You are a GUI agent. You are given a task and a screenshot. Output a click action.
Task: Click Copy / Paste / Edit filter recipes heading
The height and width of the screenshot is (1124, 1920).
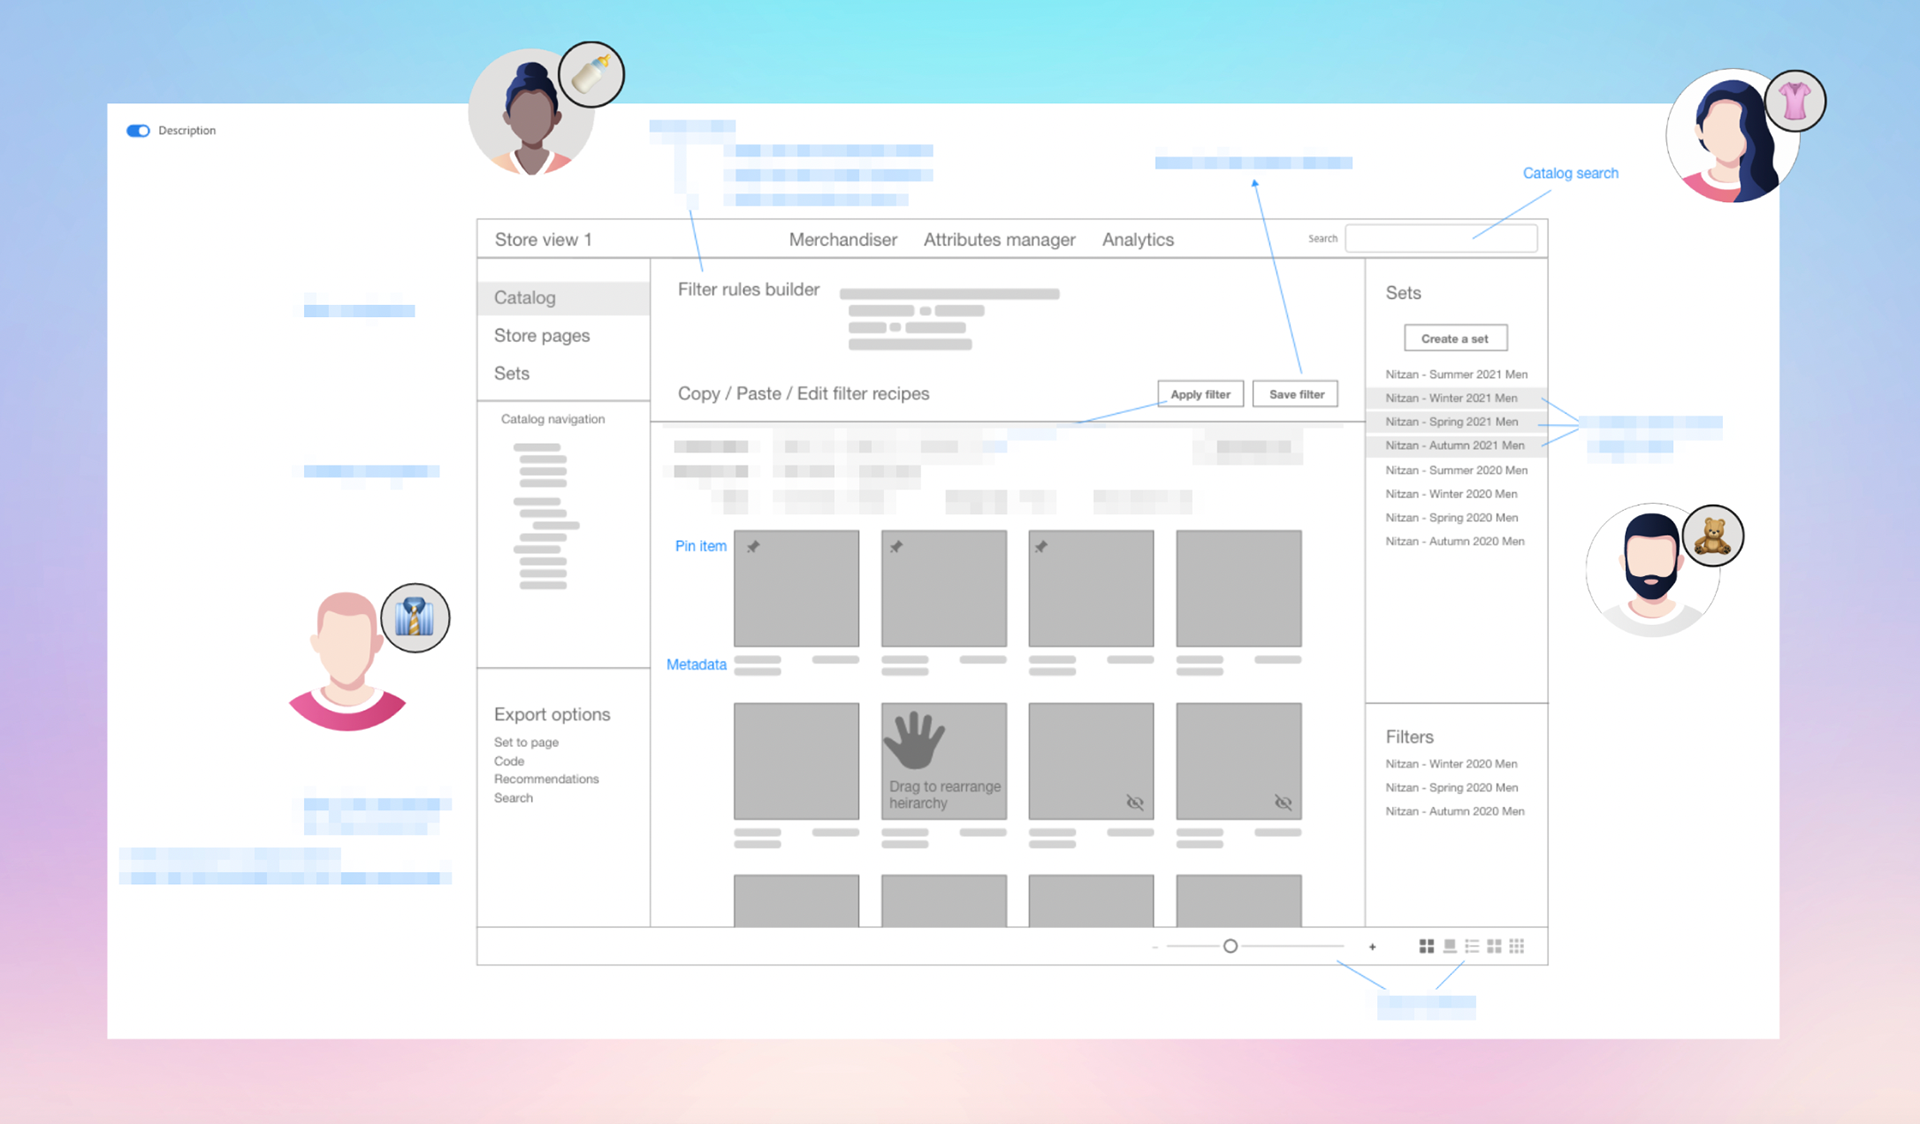tap(803, 394)
